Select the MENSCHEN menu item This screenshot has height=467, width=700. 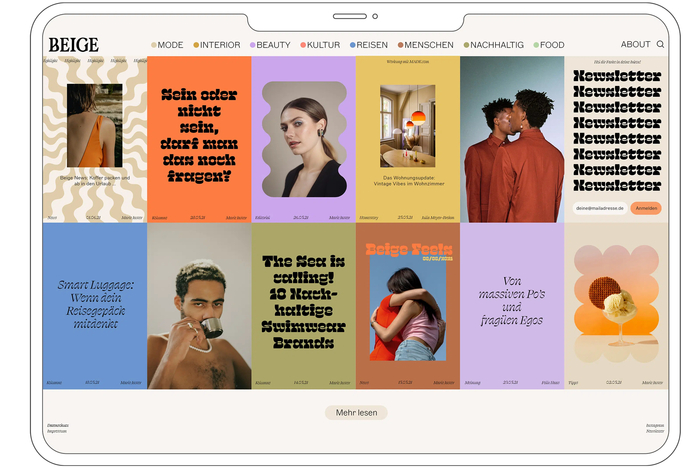[430, 45]
